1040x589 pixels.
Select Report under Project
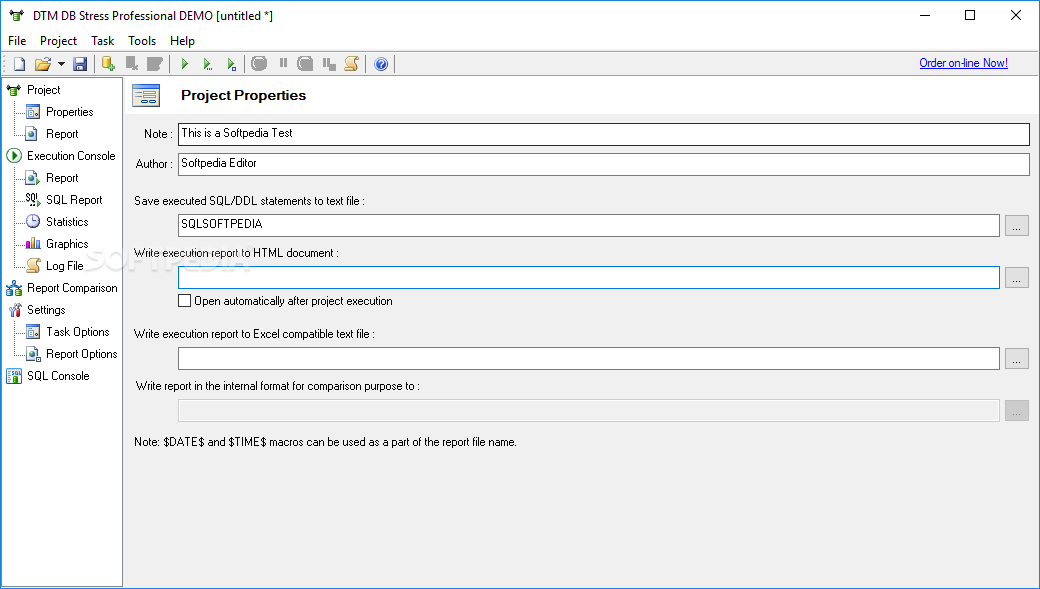point(62,133)
